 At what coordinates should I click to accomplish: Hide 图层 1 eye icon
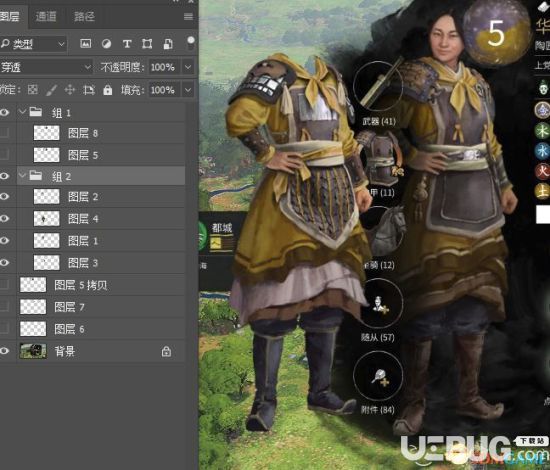pyautogui.click(x=4, y=241)
